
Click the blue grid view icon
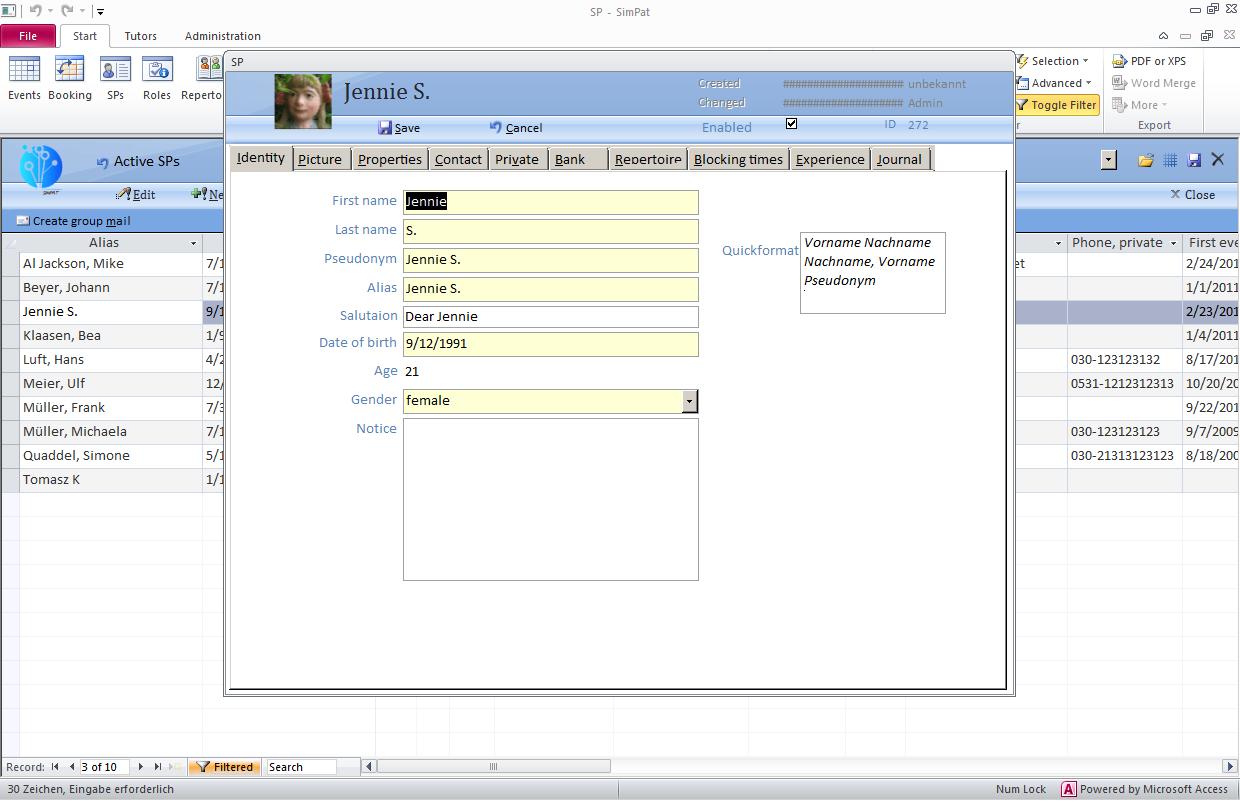coord(1170,160)
